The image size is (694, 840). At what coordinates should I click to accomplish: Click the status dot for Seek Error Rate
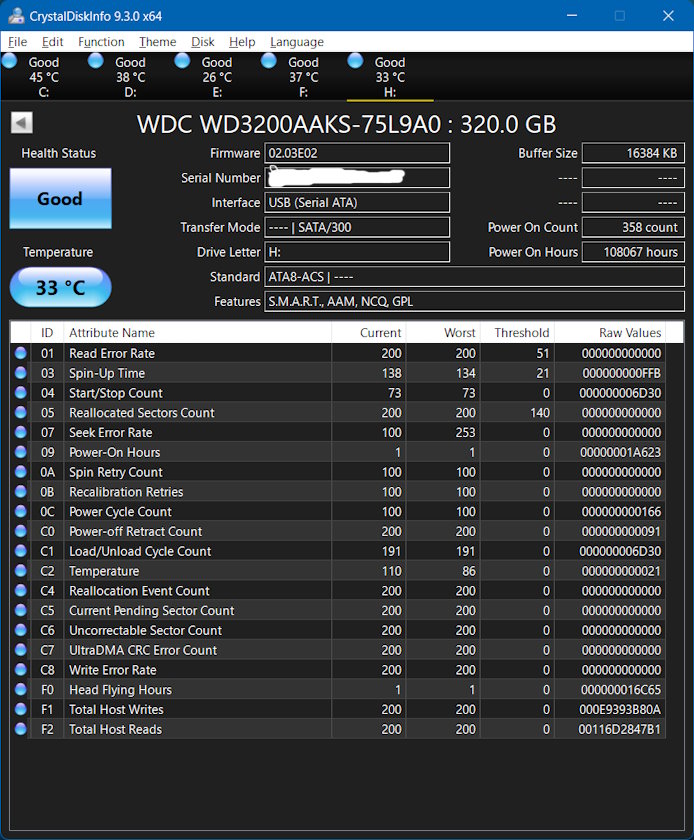tap(20, 432)
